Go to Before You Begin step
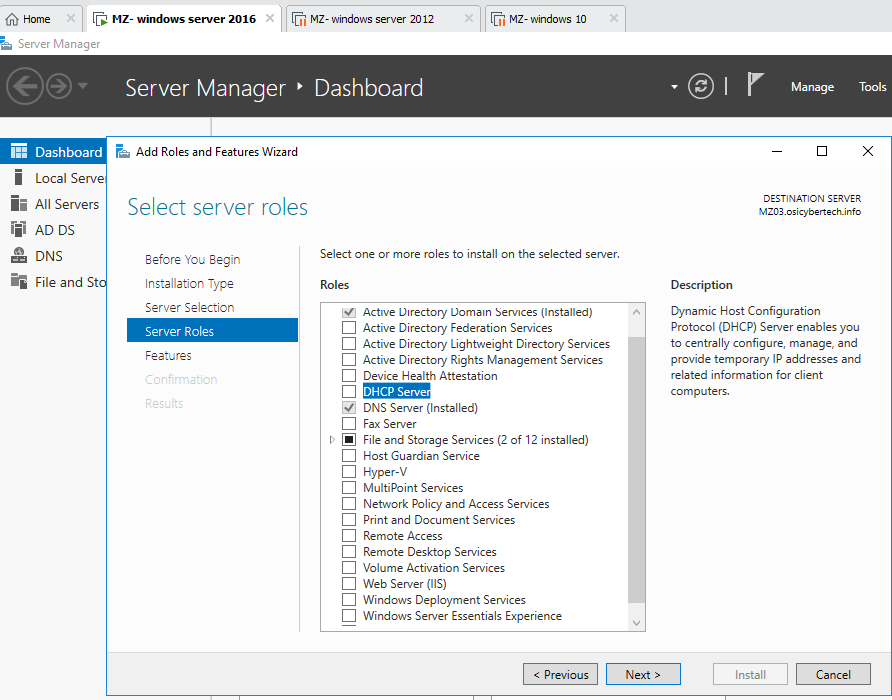The width and height of the screenshot is (892, 700). [192, 260]
